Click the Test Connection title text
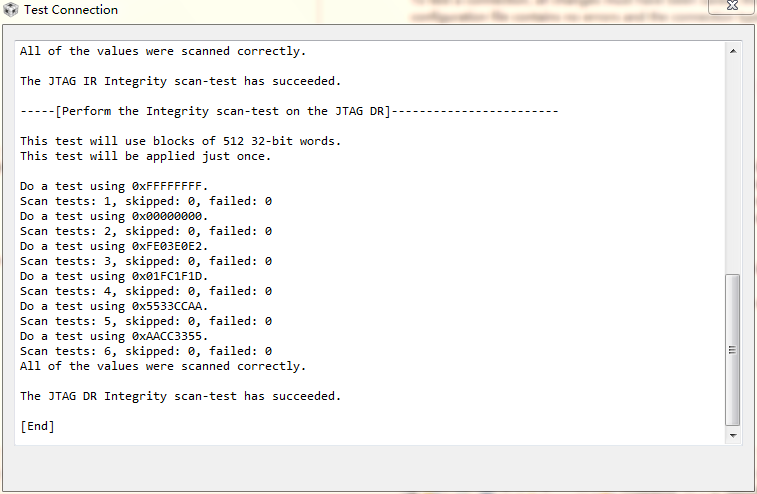Screen dimensions: 757x494 [x=70, y=10]
